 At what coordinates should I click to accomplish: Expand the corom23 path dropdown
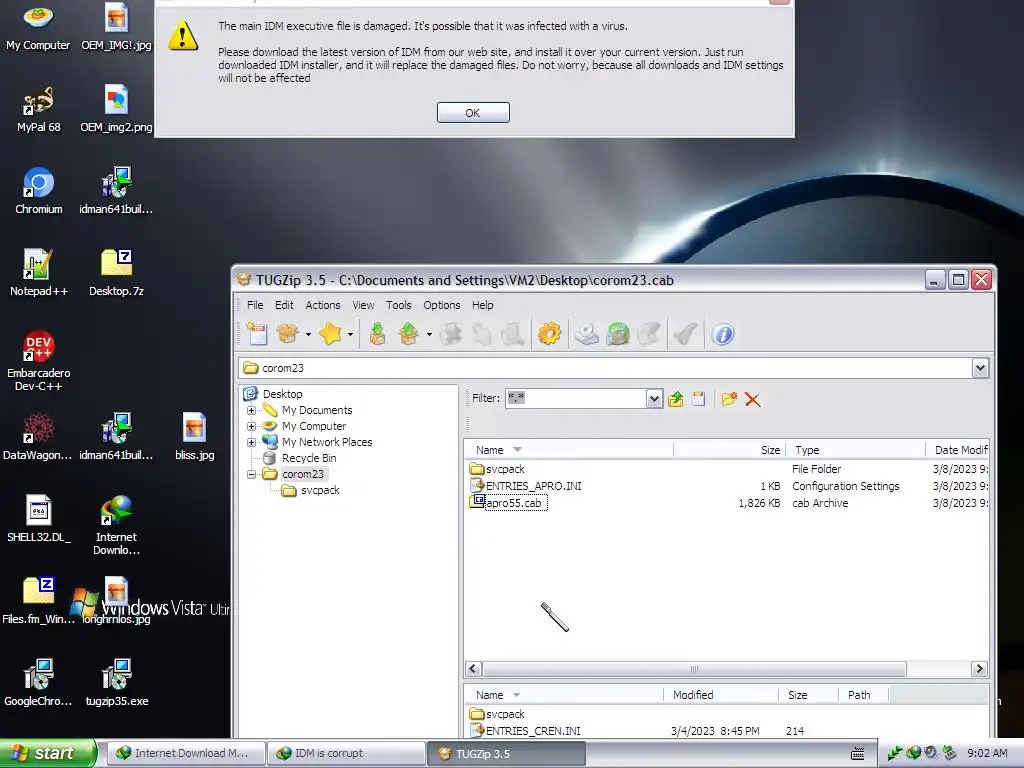(x=980, y=368)
